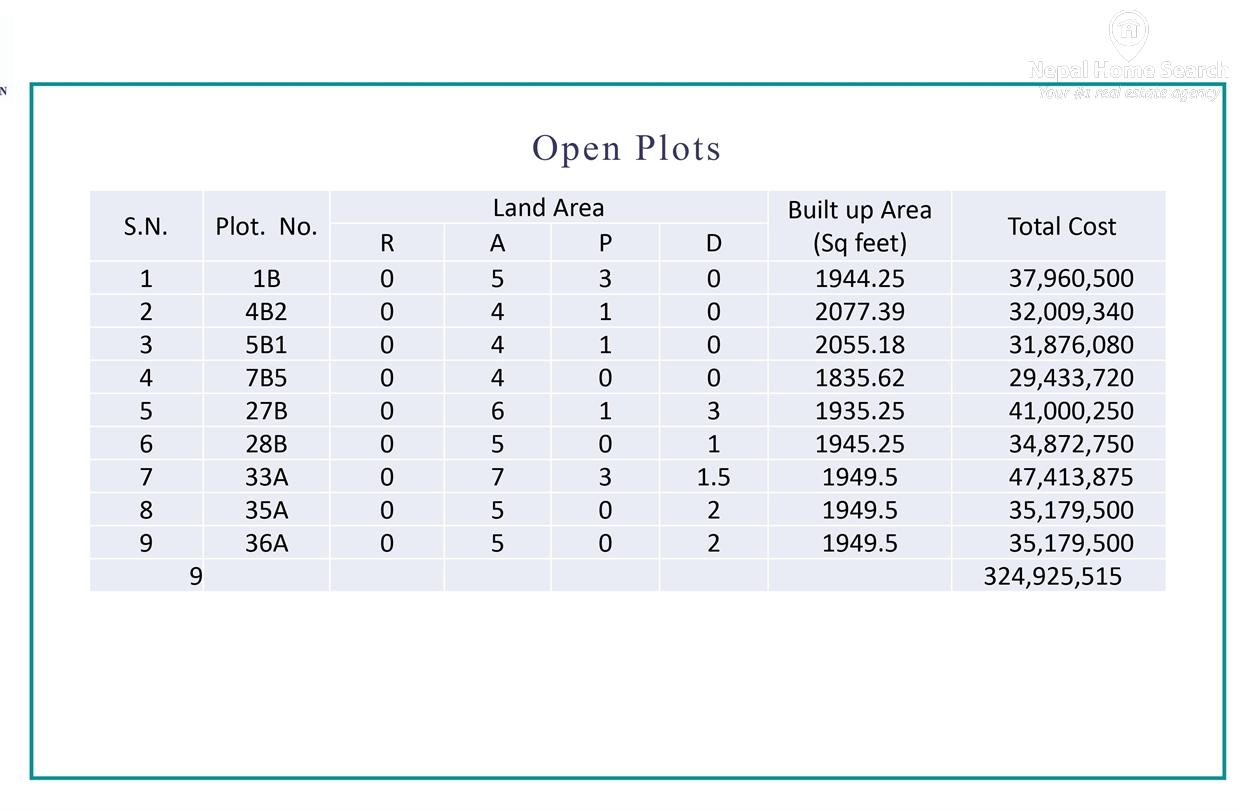Select the Plot. No. column header
Screen dimensions: 1240x811
pyautogui.click(x=266, y=227)
